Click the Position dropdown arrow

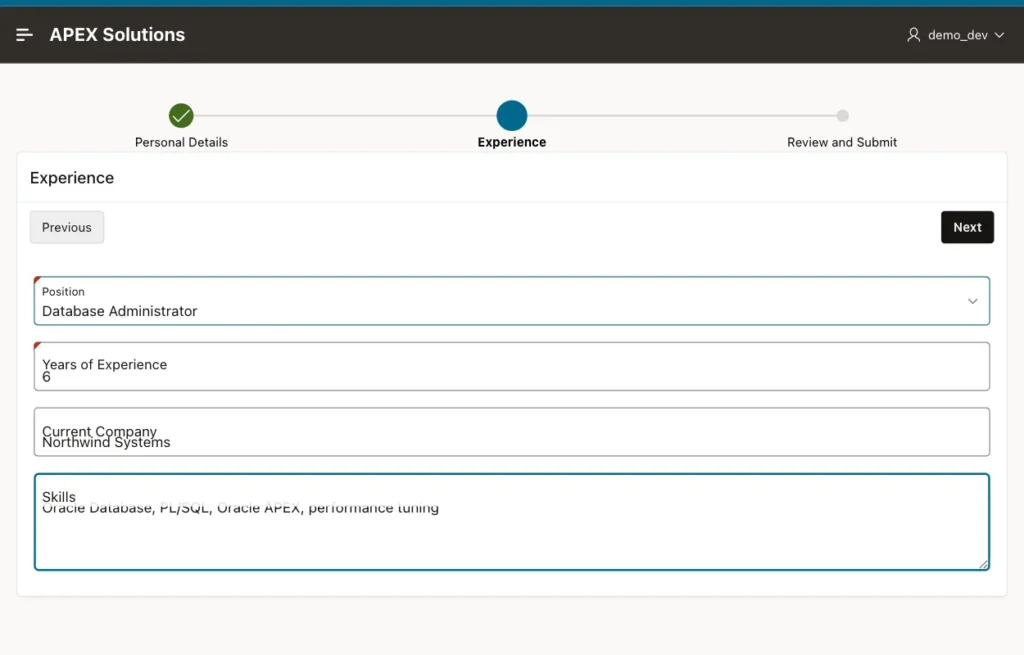(x=972, y=301)
